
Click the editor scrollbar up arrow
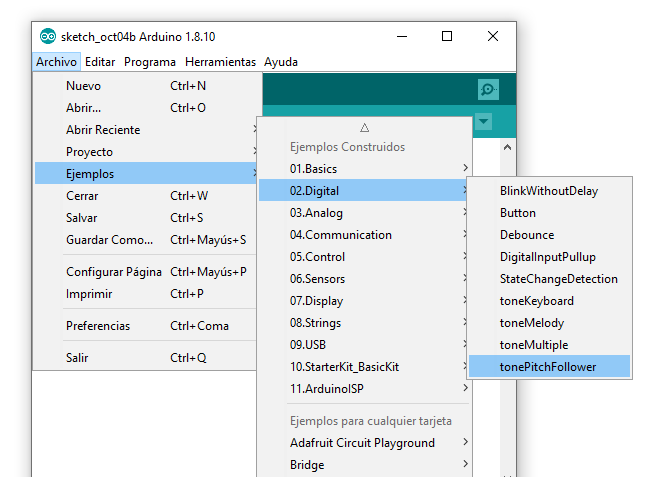[x=507, y=147]
